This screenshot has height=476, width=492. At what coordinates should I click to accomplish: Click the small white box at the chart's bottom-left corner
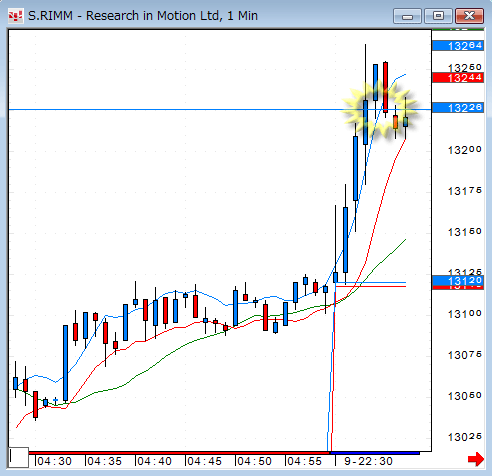[x=19, y=457]
